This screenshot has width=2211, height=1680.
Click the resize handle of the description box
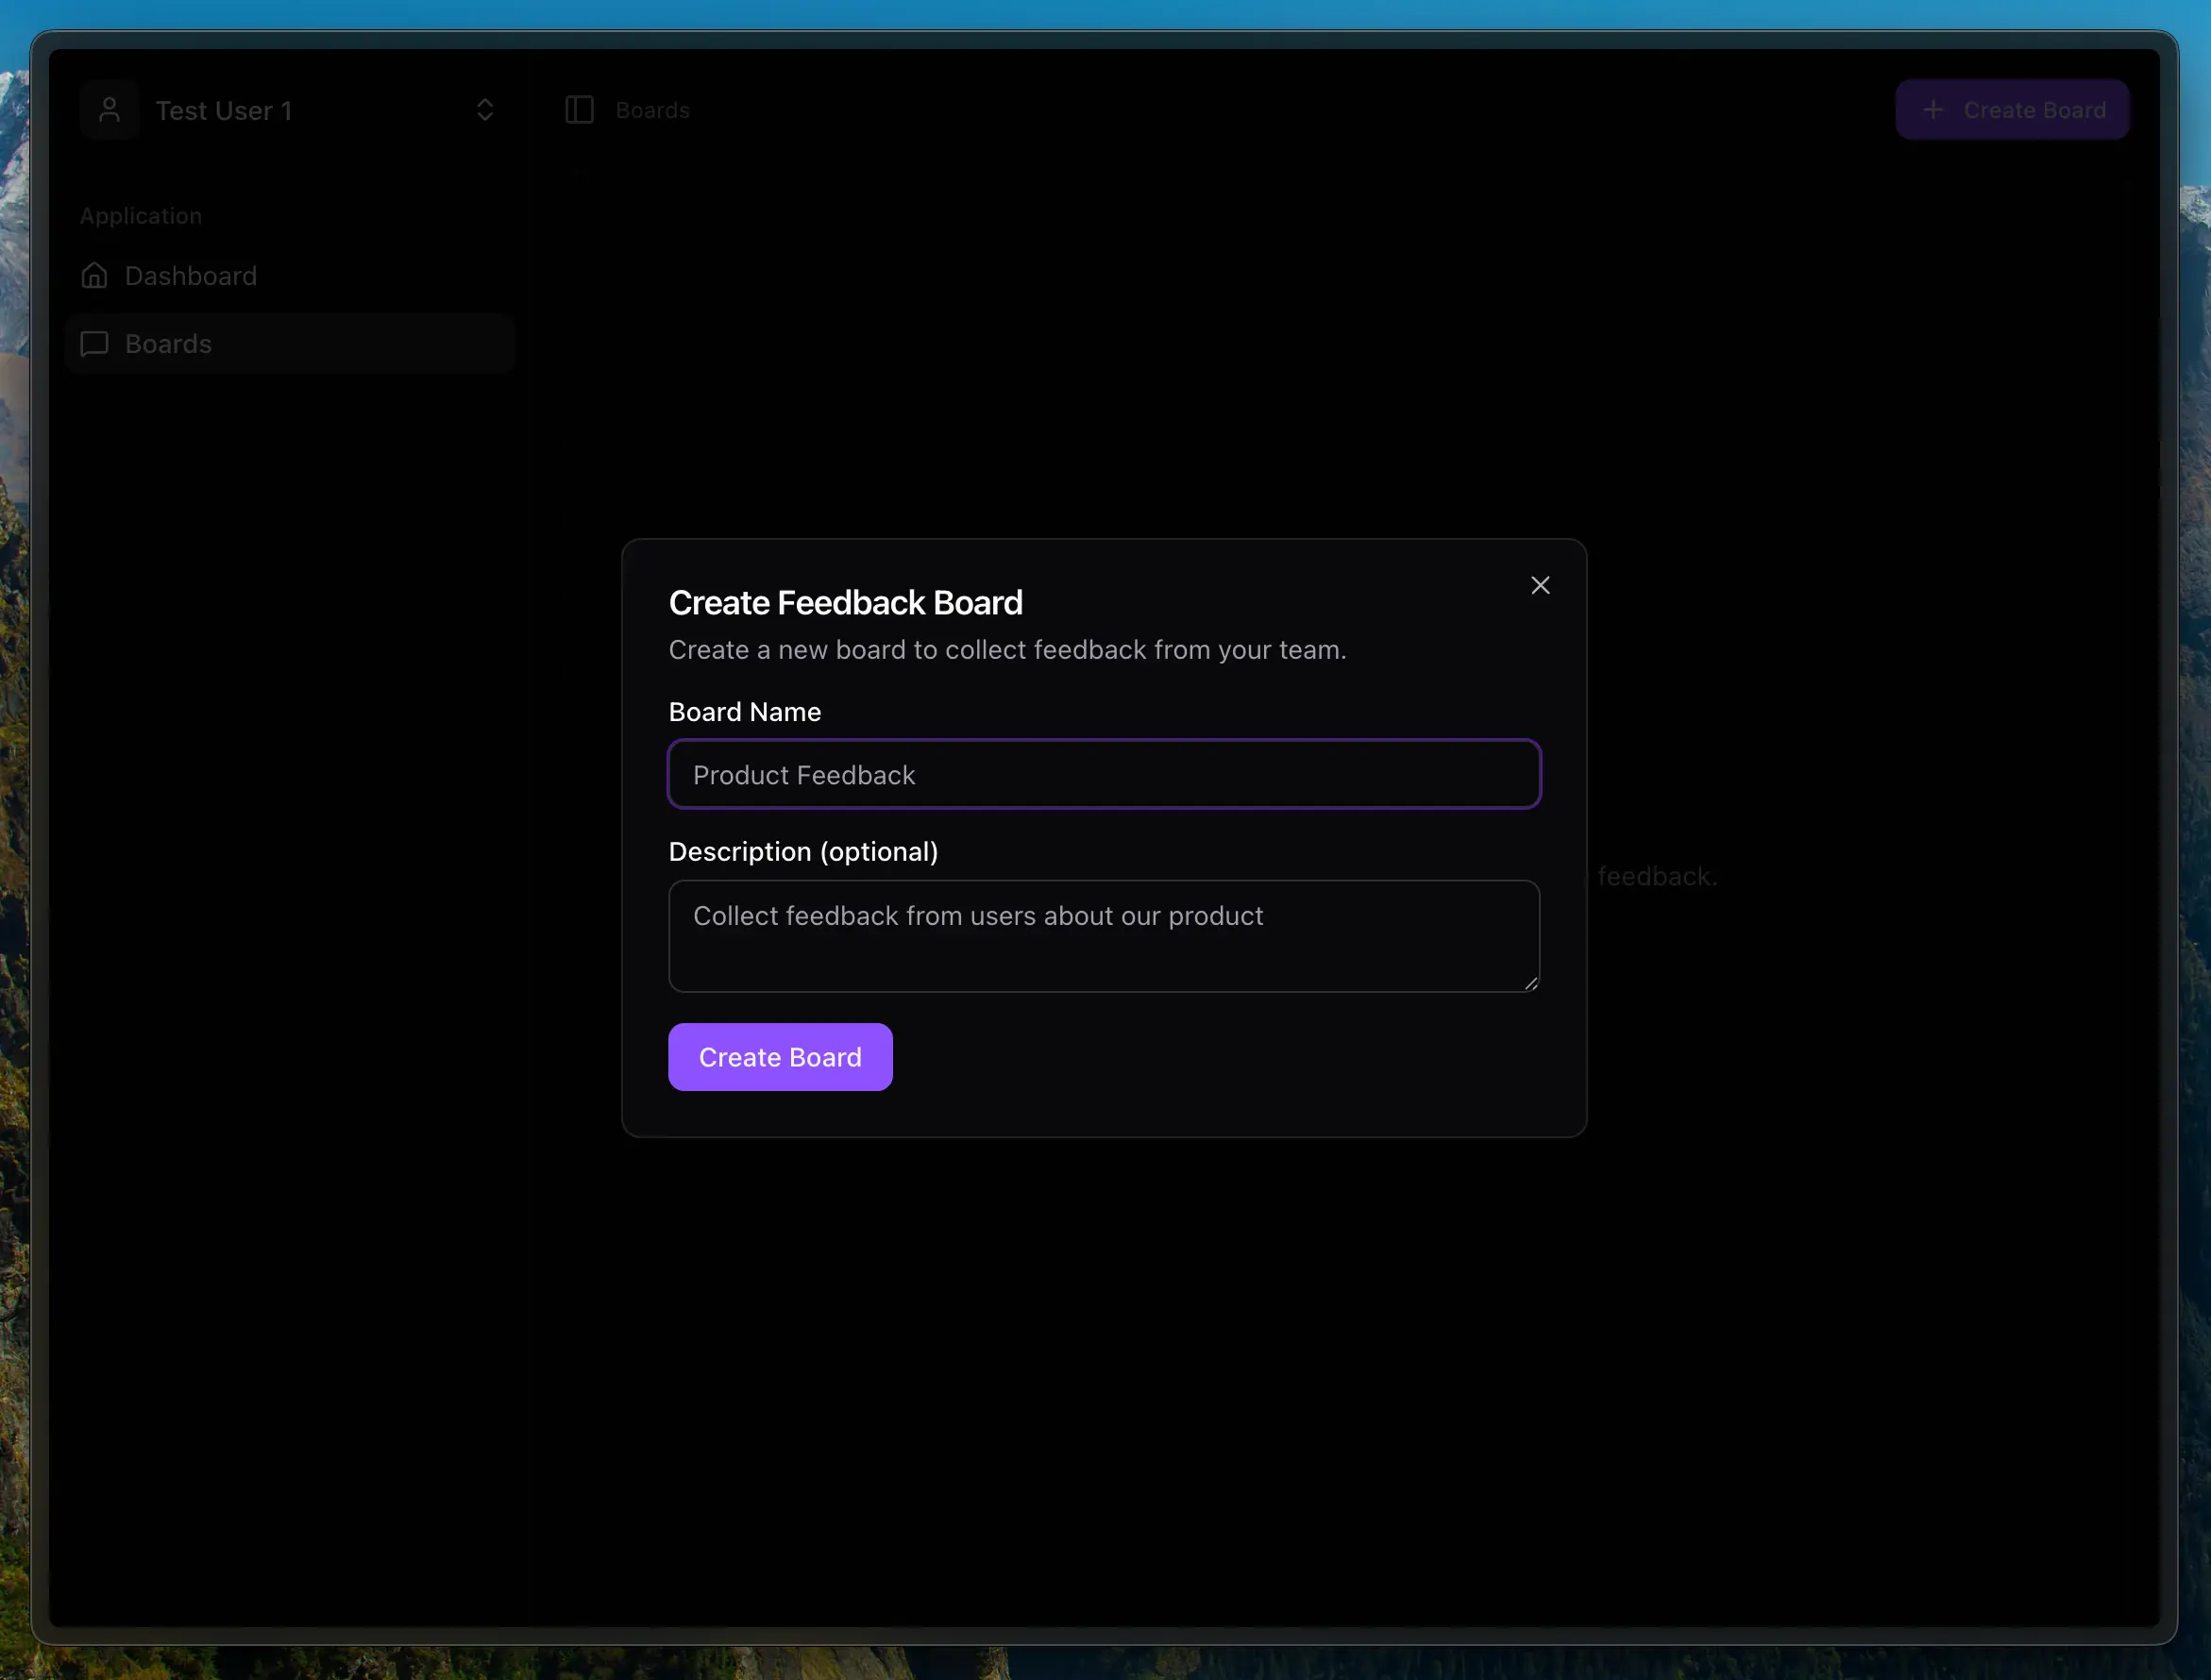point(1530,983)
